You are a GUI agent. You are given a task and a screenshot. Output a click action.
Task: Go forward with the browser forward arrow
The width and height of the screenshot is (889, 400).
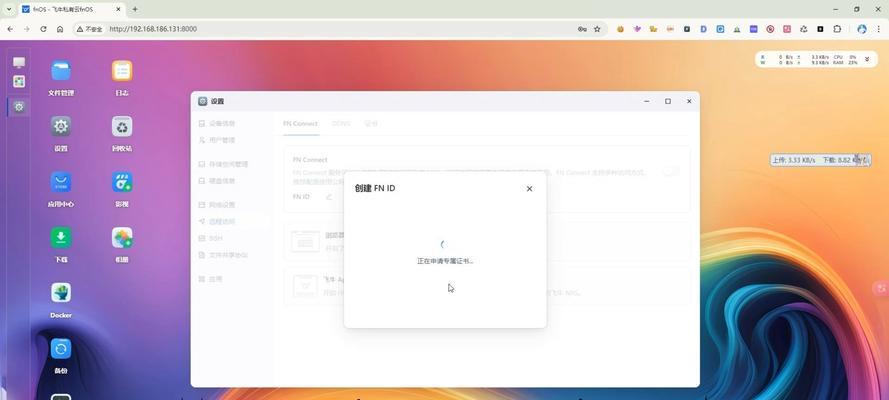point(27,29)
